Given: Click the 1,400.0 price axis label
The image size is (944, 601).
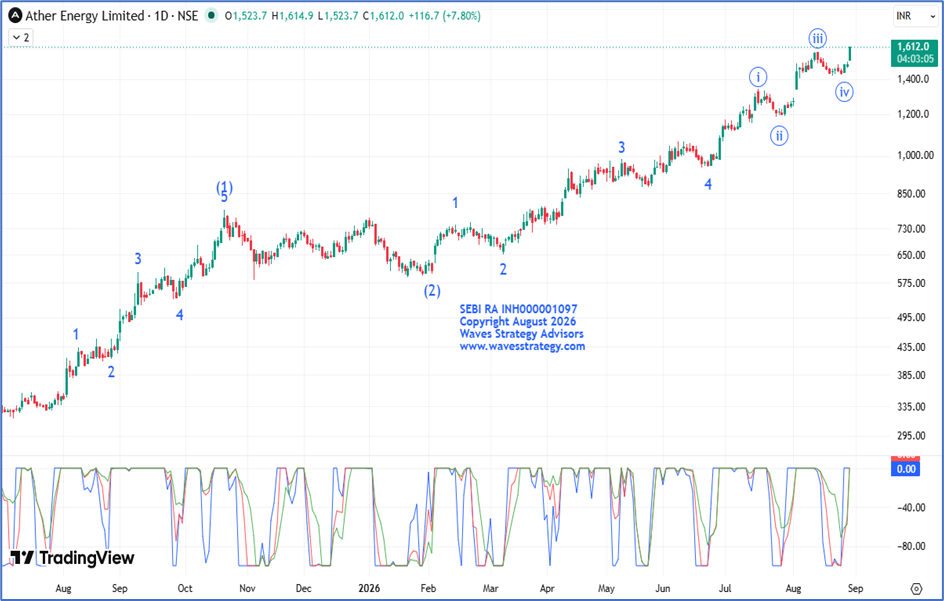Looking at the screenshot, I should 913,79.
